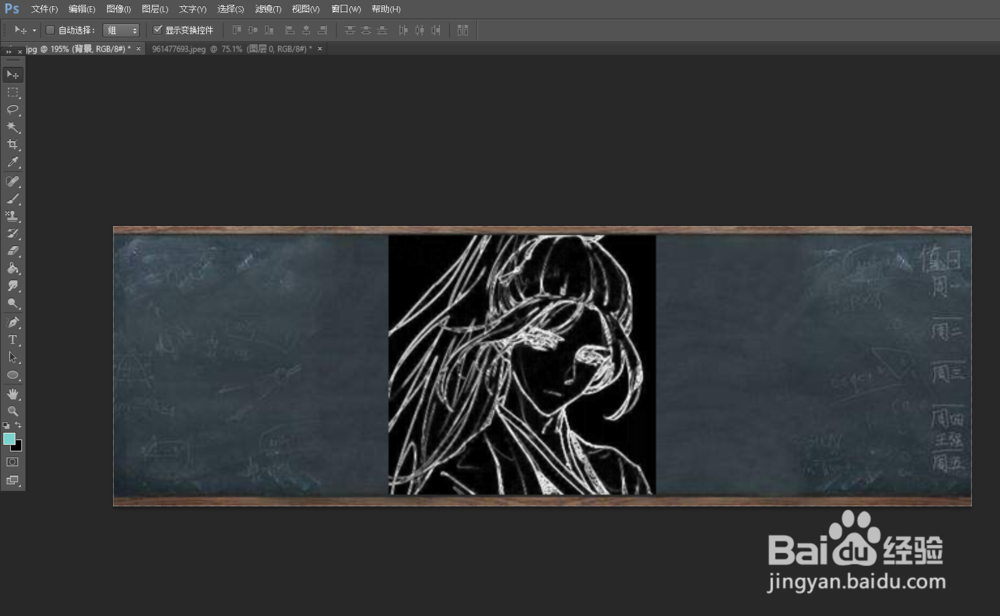The image size is (1000, 616).
Task: Open the 文件(F) menu
Action: coord(44,9)
